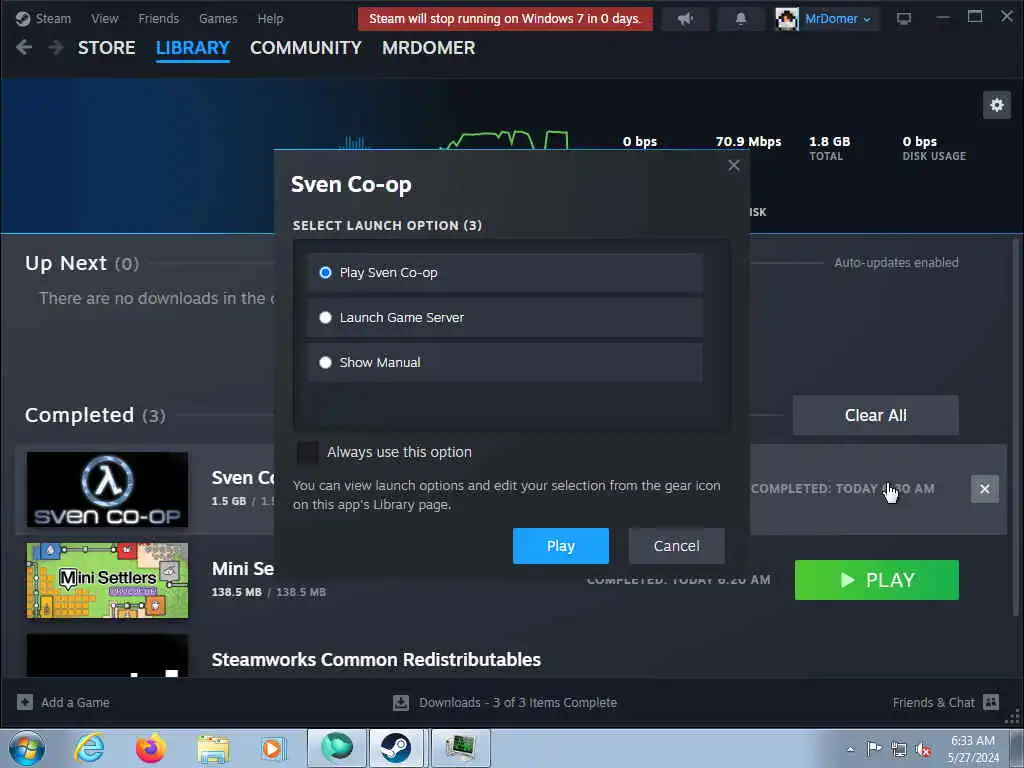Viewport: 1024px width, 768px height.
Task: Launch Firefox from taskbar
Action: [x=151, y=748]
